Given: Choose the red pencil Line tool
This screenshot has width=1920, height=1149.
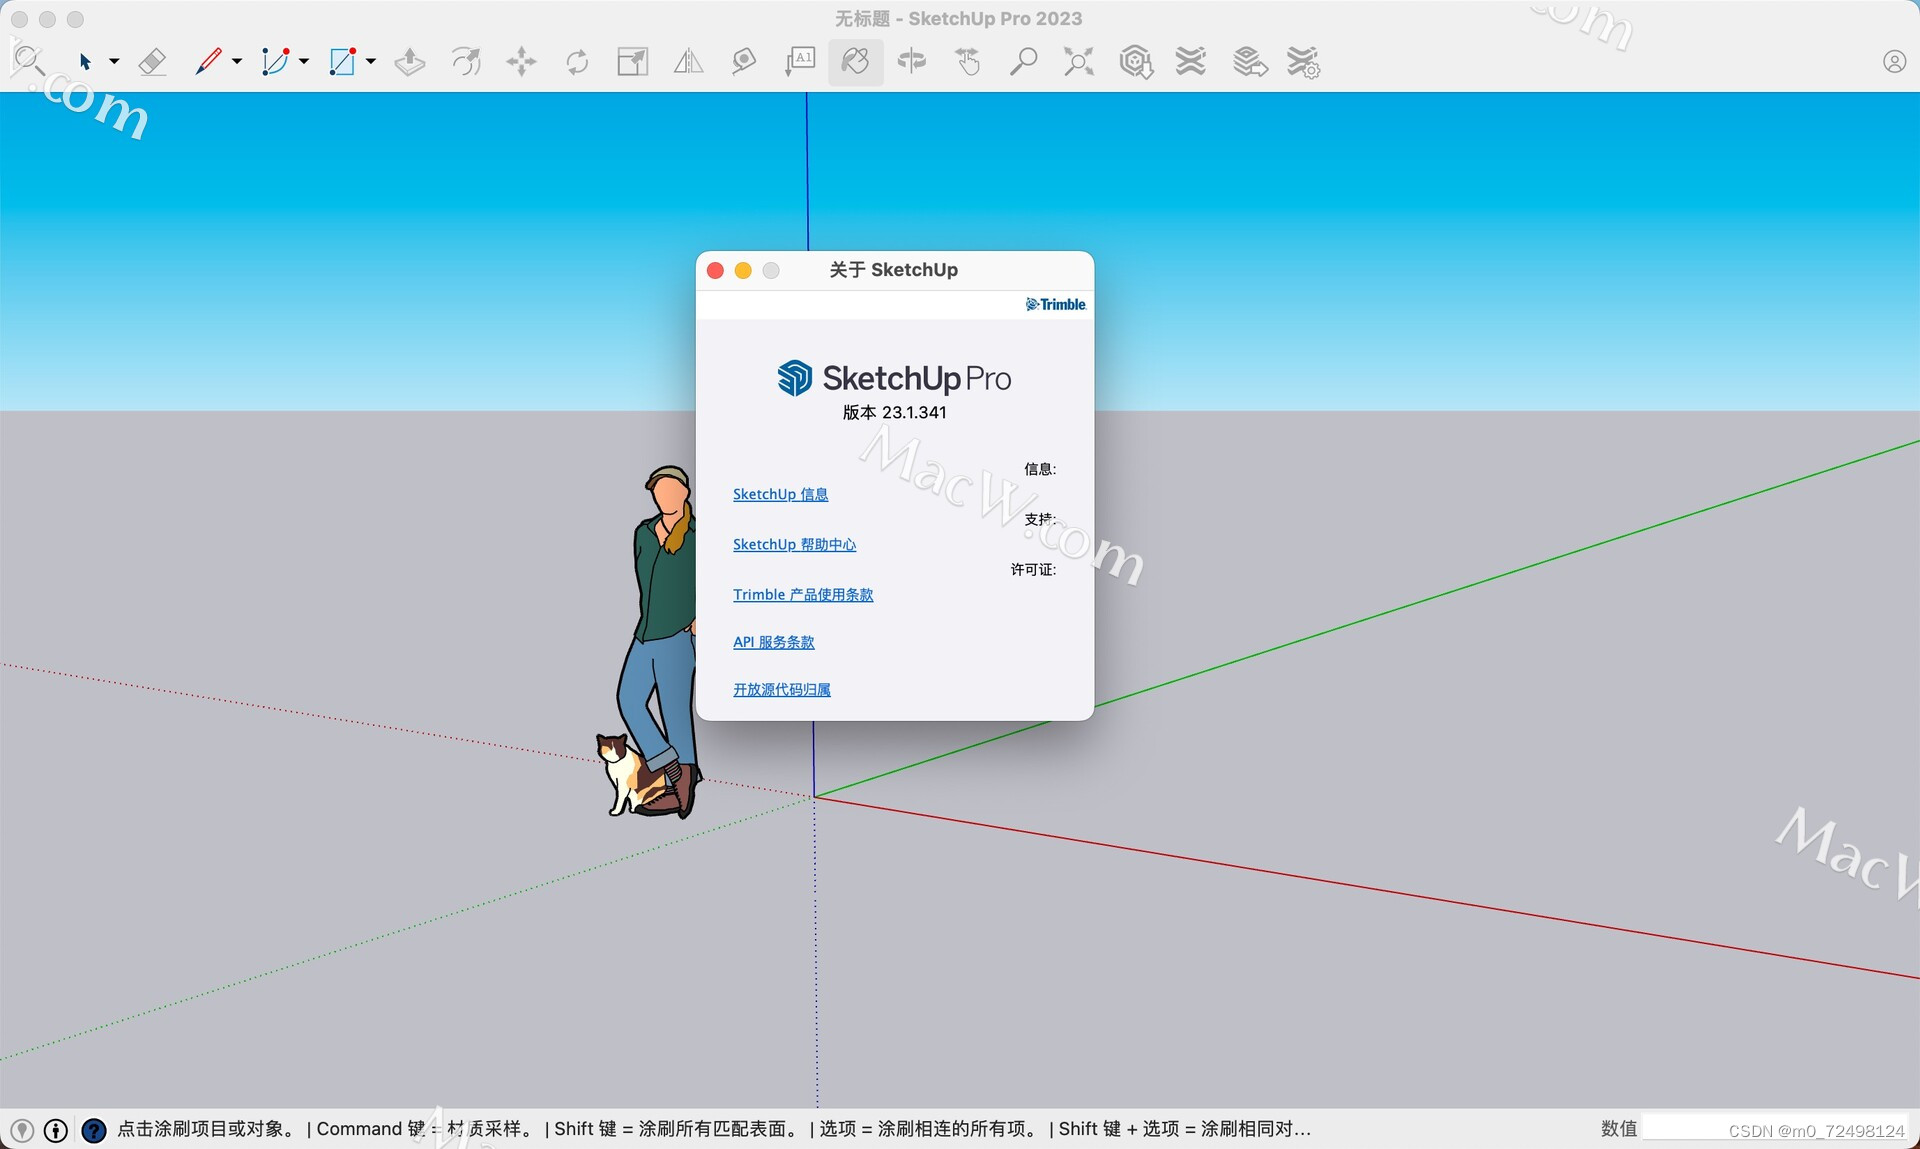Looking at the screenshot, I should point(208,62).
